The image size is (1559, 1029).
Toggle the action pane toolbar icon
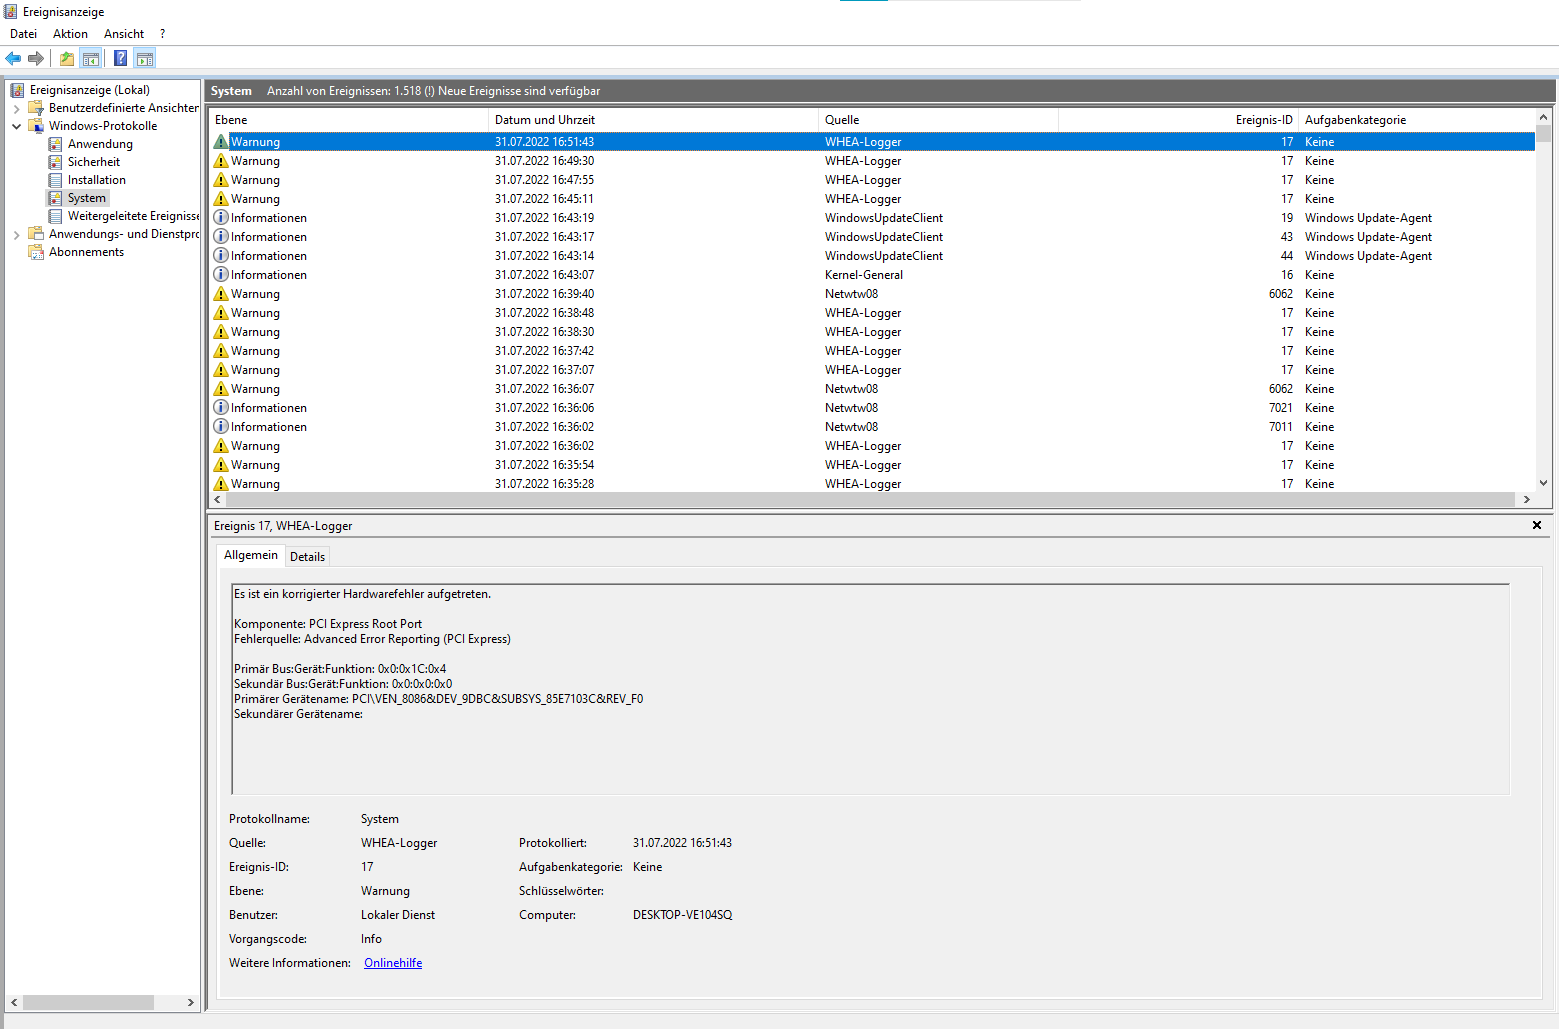click(x=145, y=58)
